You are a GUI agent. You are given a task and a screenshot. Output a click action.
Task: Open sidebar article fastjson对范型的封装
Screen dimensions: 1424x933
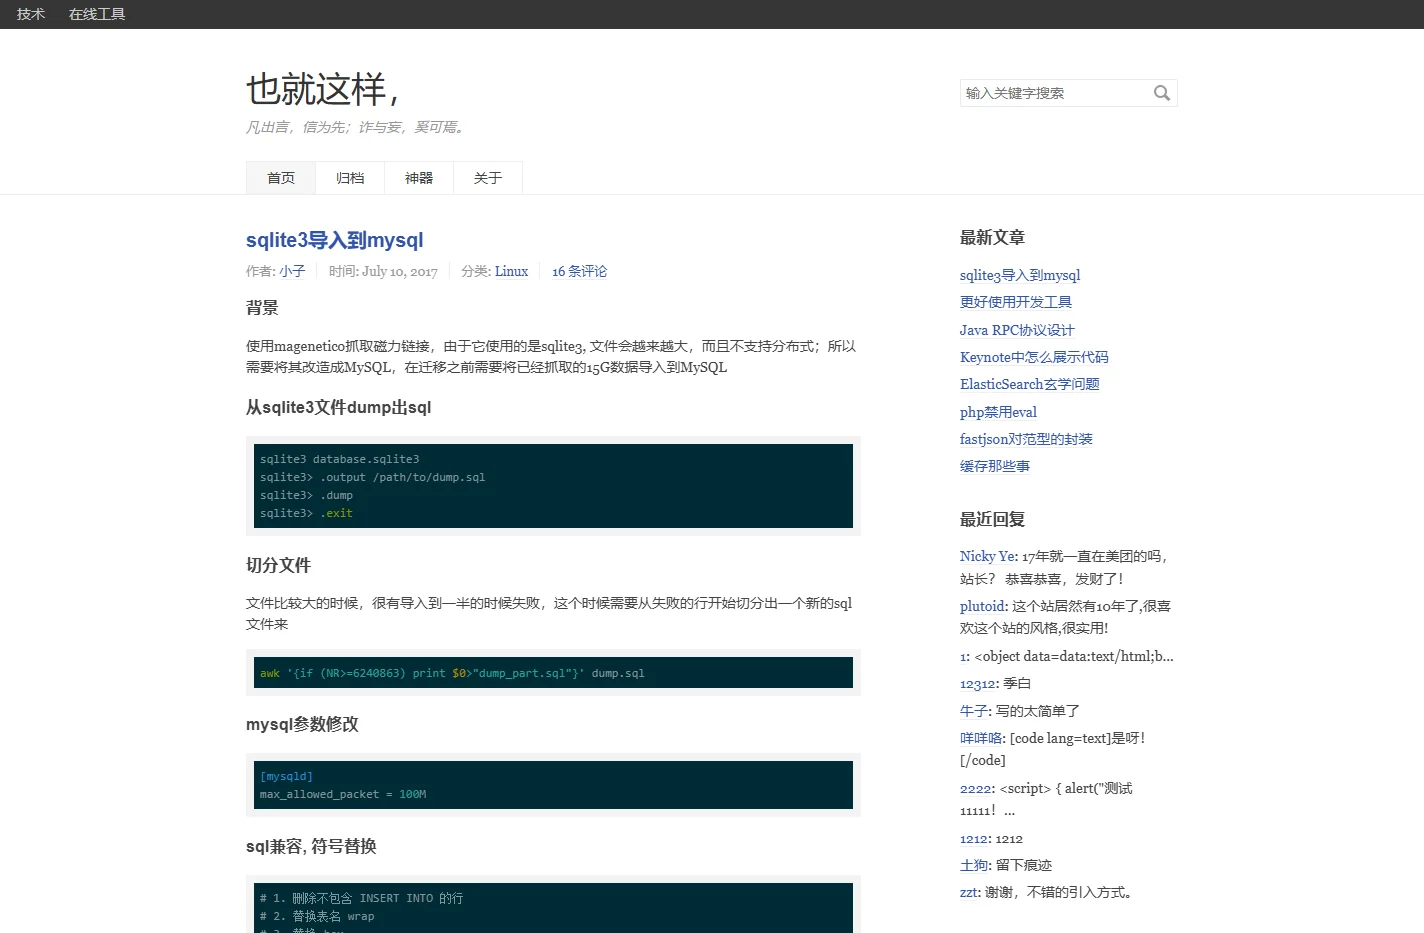coord(1026,439)
